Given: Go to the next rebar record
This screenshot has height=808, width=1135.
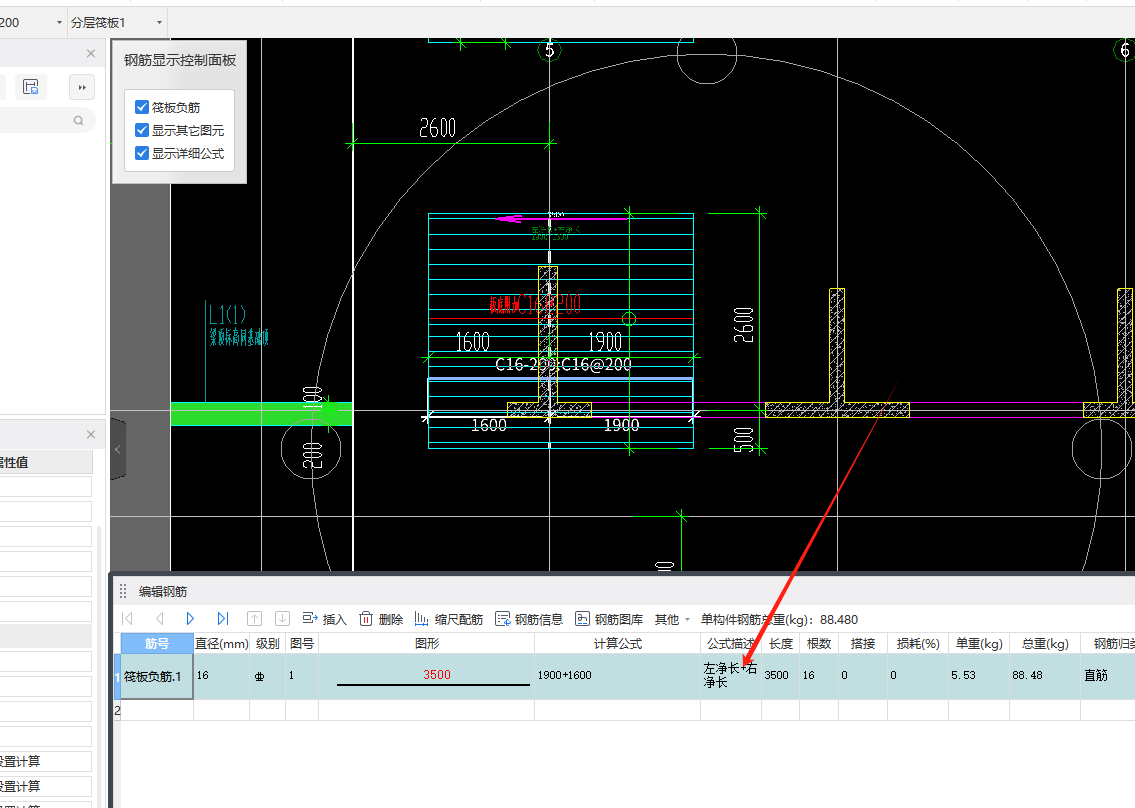Looking at the screenshot, I should tap(190, 618).
